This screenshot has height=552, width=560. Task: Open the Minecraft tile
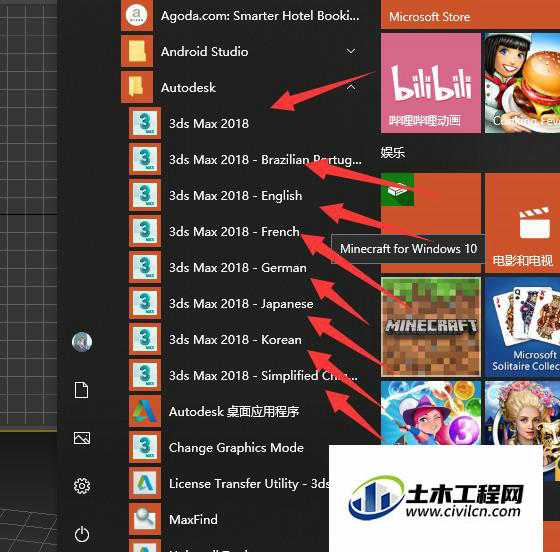point(431,327)
